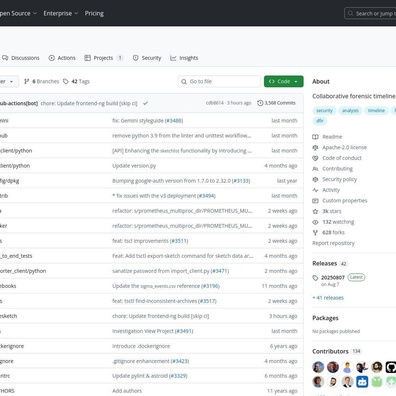Open pull request #3486 link
Screen dimensions: 396x396
point(174,121)
